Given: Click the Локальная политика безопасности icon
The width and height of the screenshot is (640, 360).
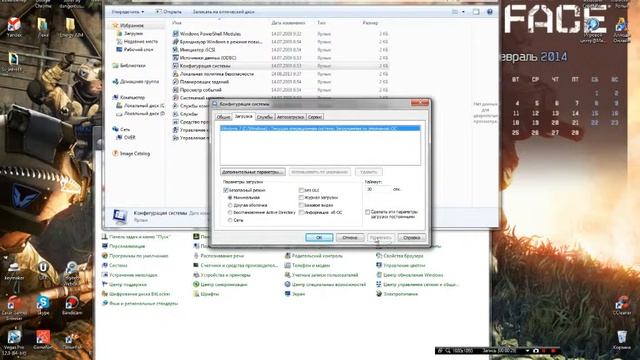Looking at the screenshot, I should 175,74.
